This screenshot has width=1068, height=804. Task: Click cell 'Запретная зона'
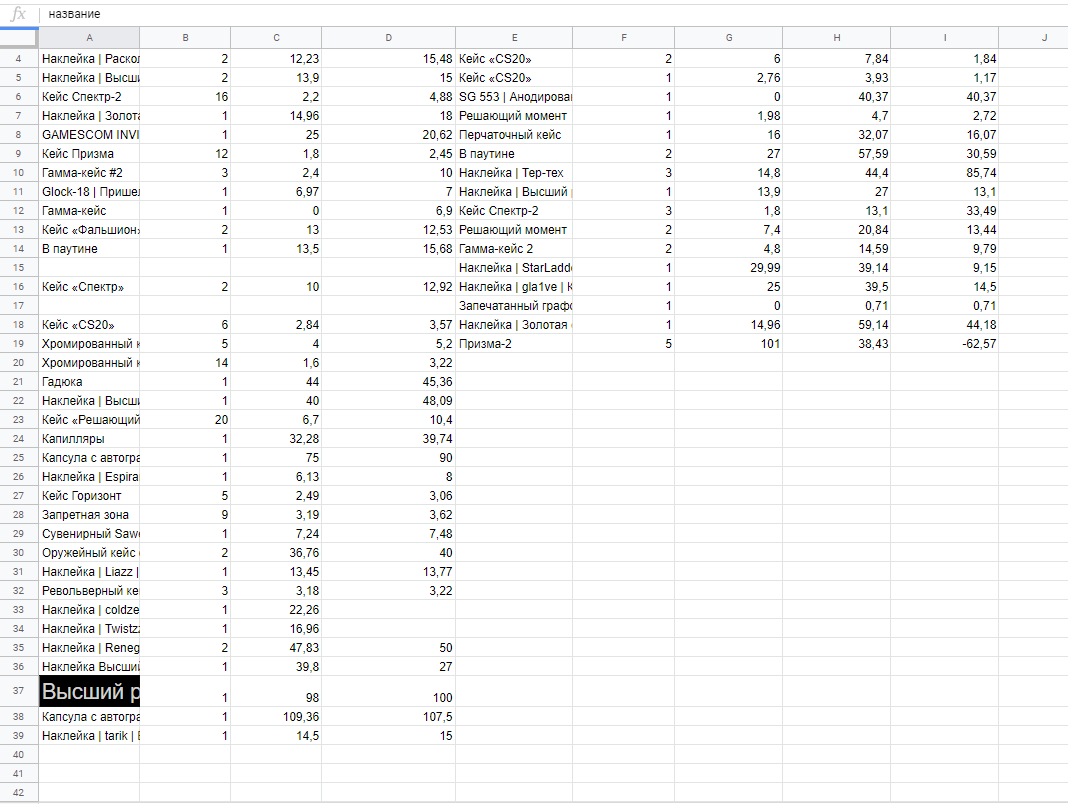(89, 515)
